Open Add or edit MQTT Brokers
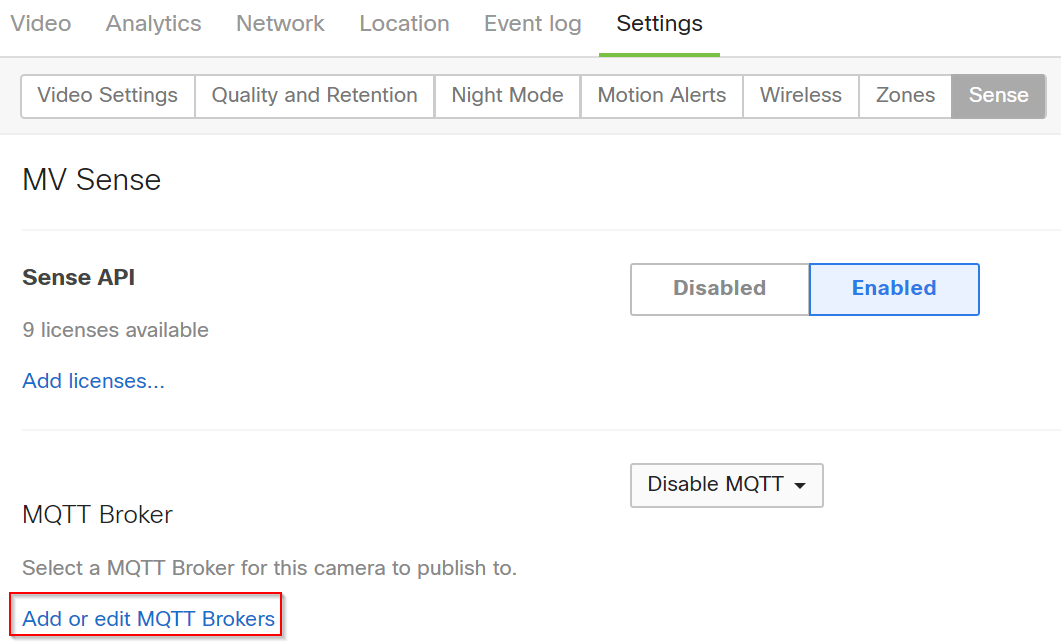Viewport: 1061px width, 644px height. click(146, 618)
